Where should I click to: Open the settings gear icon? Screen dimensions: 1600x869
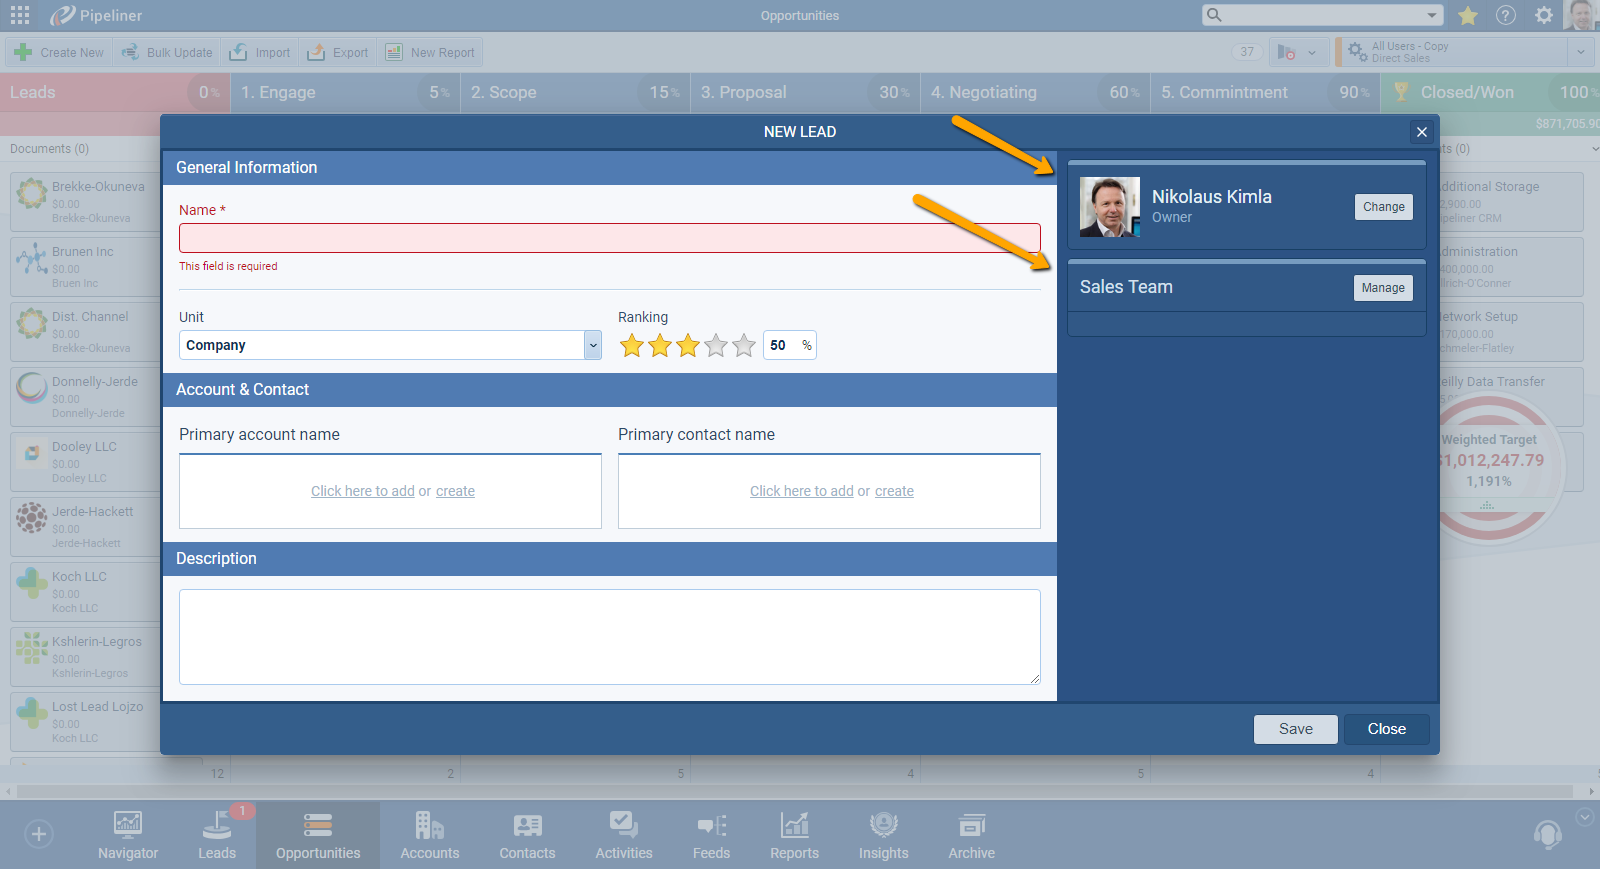click(x=1544, y=15)
